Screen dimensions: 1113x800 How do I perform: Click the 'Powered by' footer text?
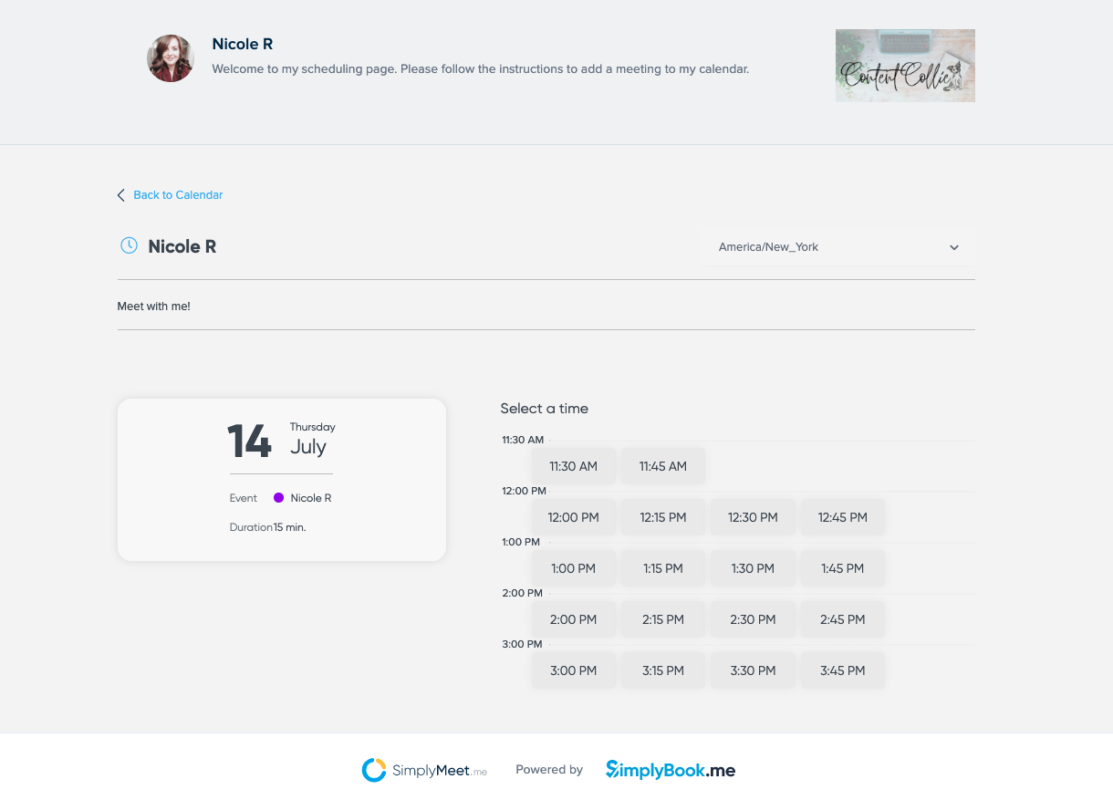point(549,769)
